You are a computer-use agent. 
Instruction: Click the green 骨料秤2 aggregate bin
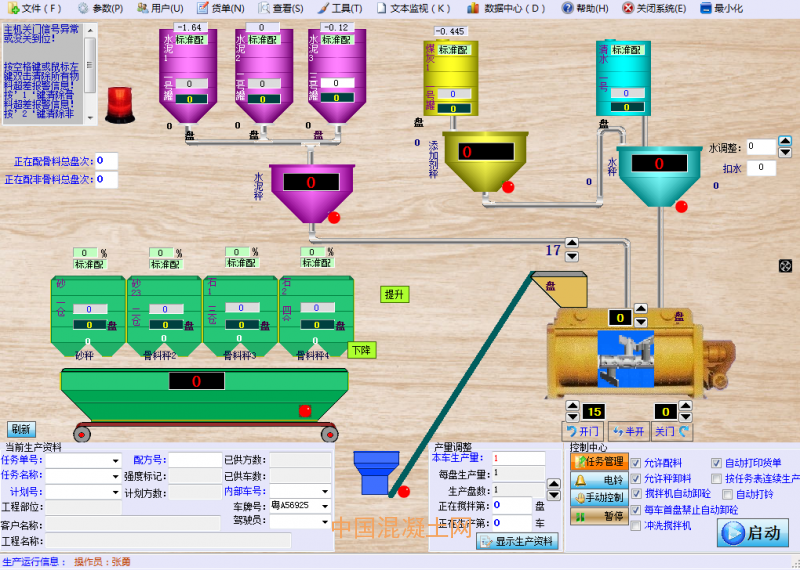[164, 316]
